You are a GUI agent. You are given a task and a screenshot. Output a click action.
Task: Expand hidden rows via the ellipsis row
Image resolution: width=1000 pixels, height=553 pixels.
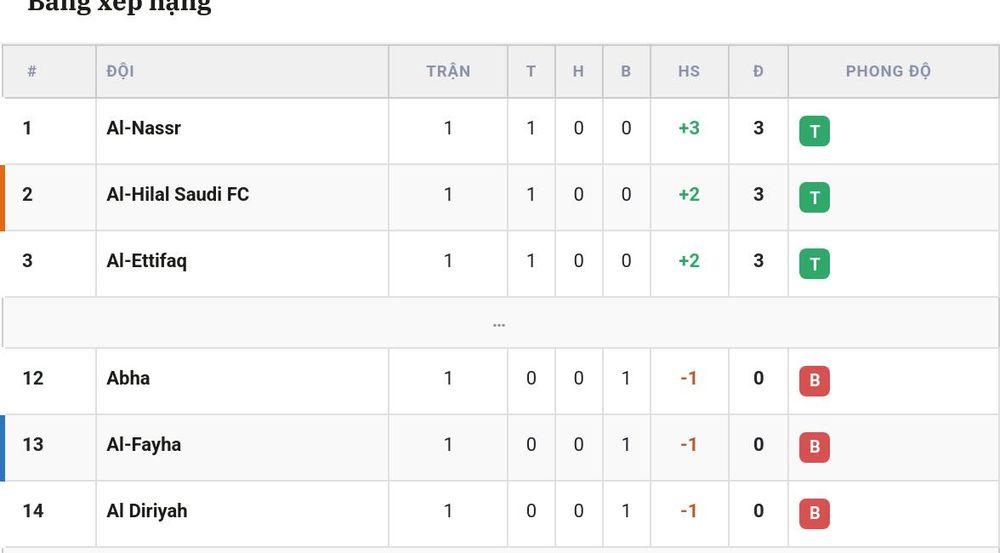click(499, 323)
